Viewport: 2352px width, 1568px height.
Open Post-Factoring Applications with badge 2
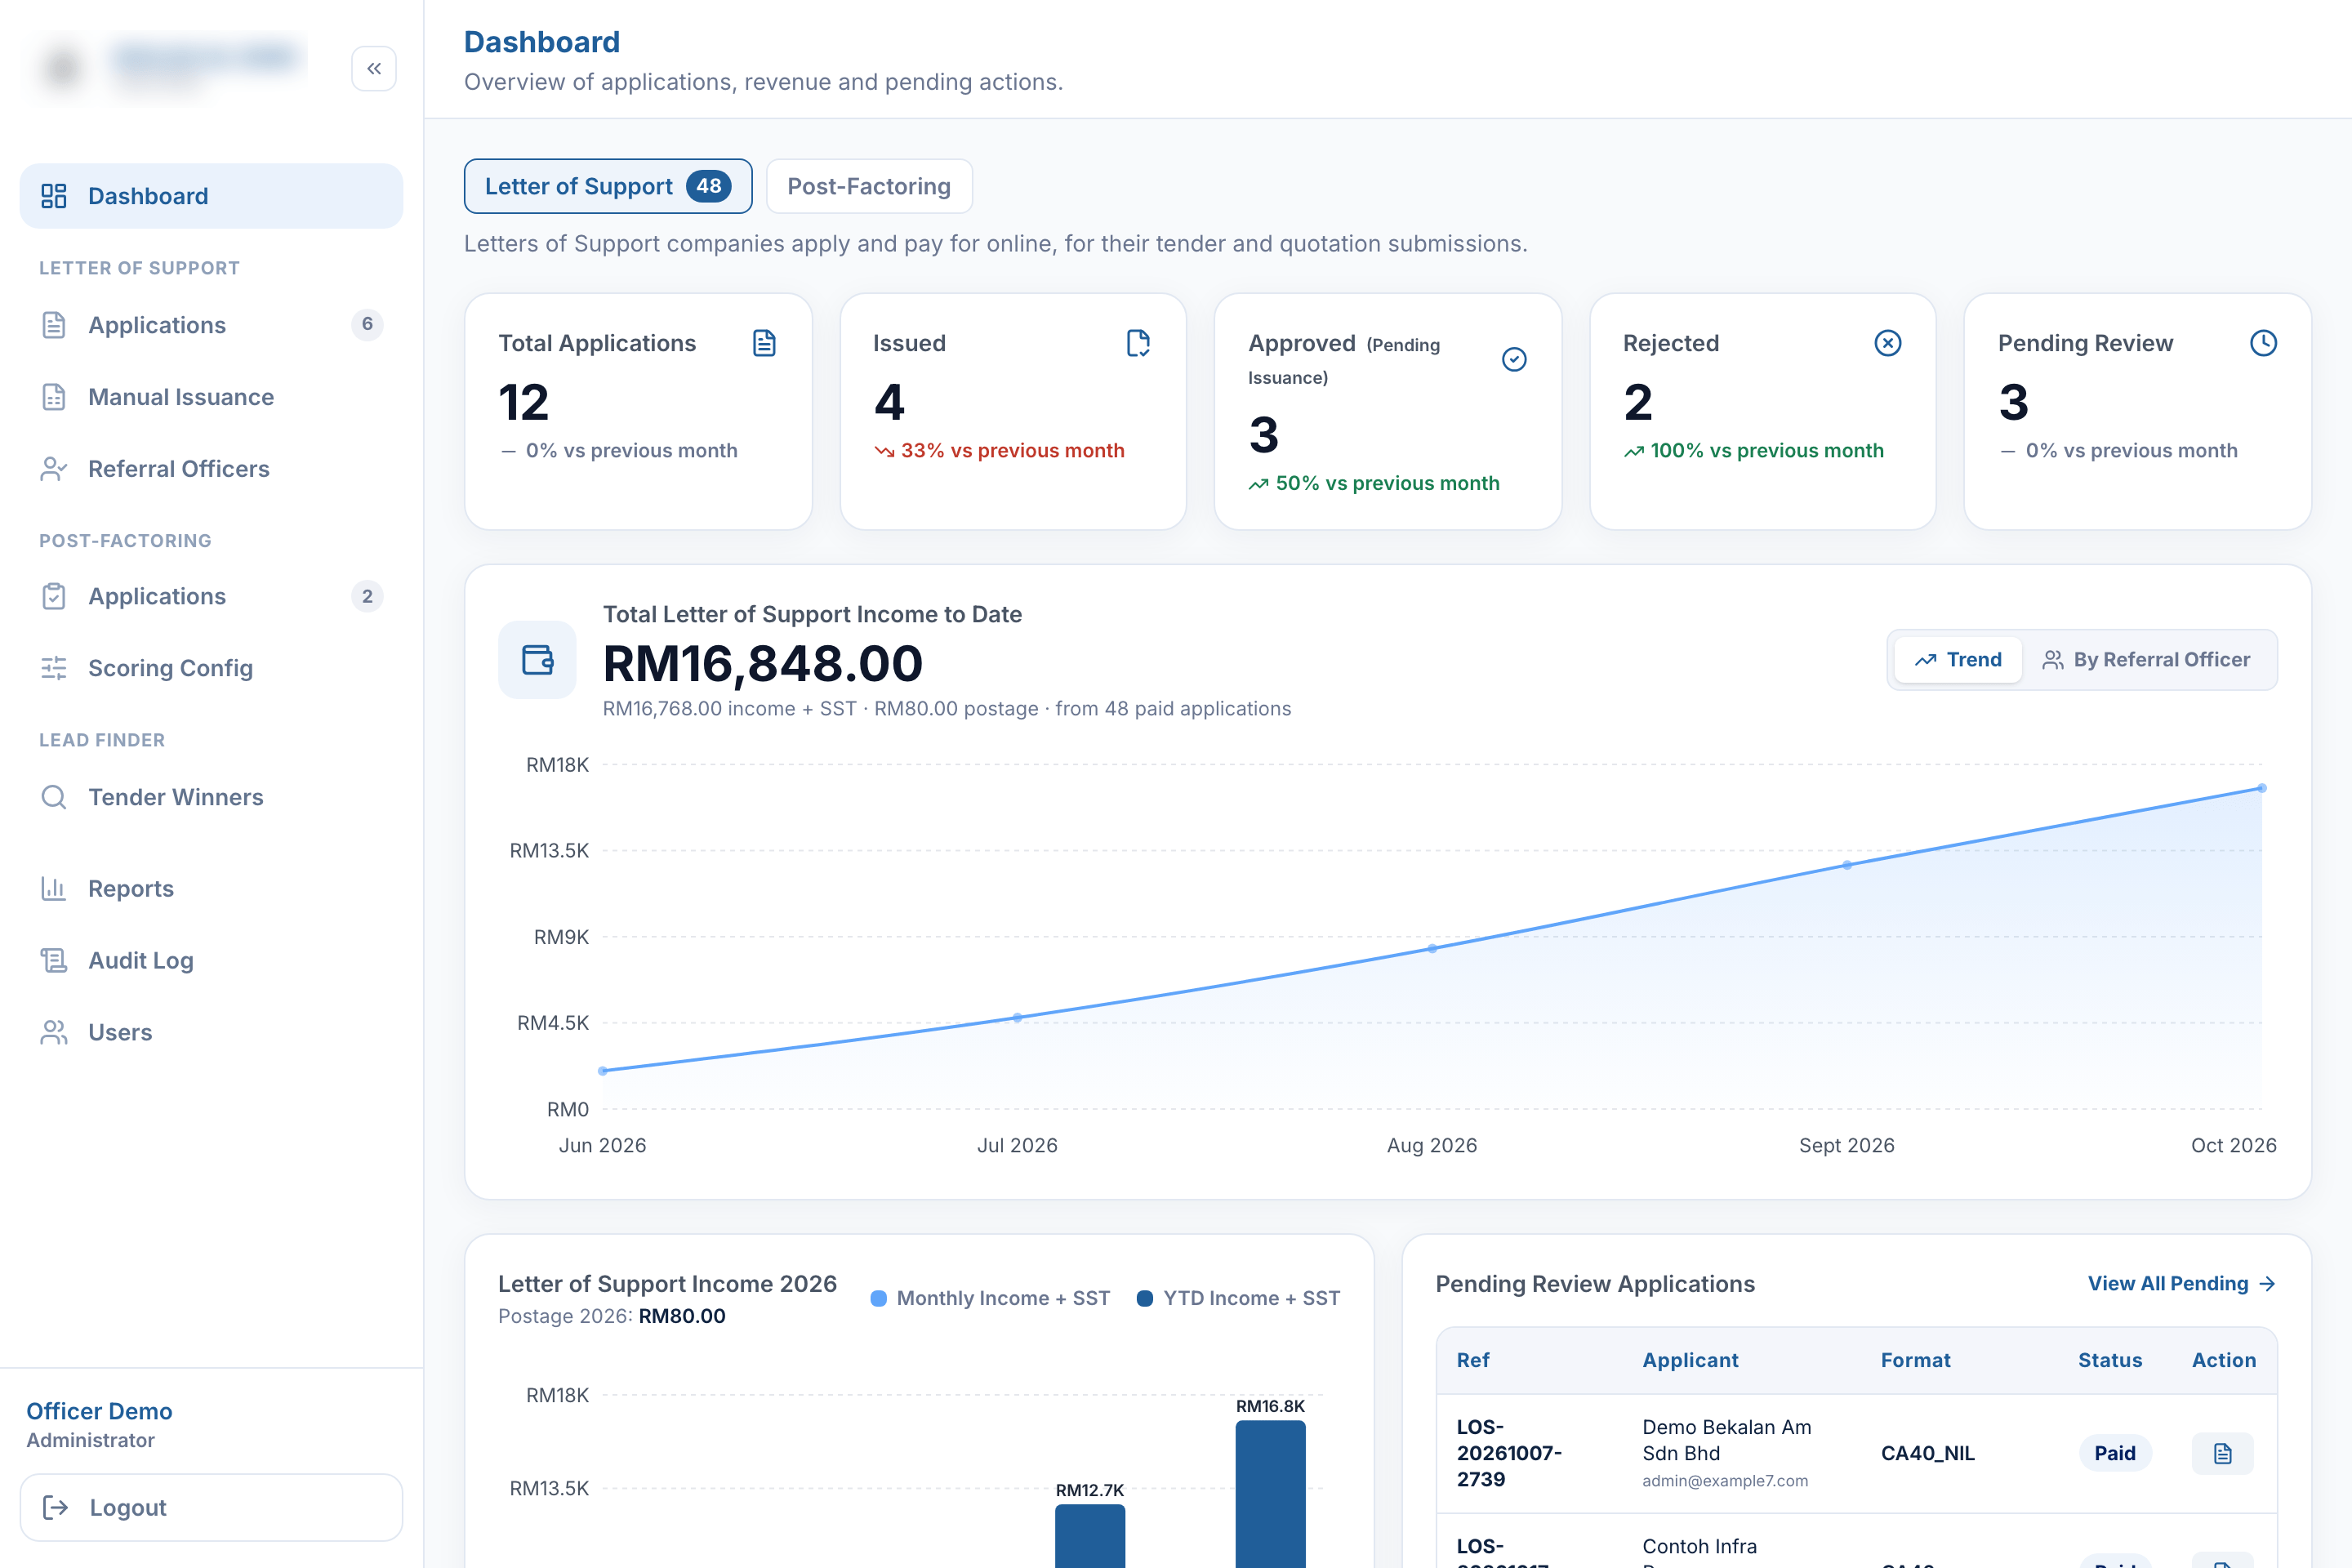[211, 596]
